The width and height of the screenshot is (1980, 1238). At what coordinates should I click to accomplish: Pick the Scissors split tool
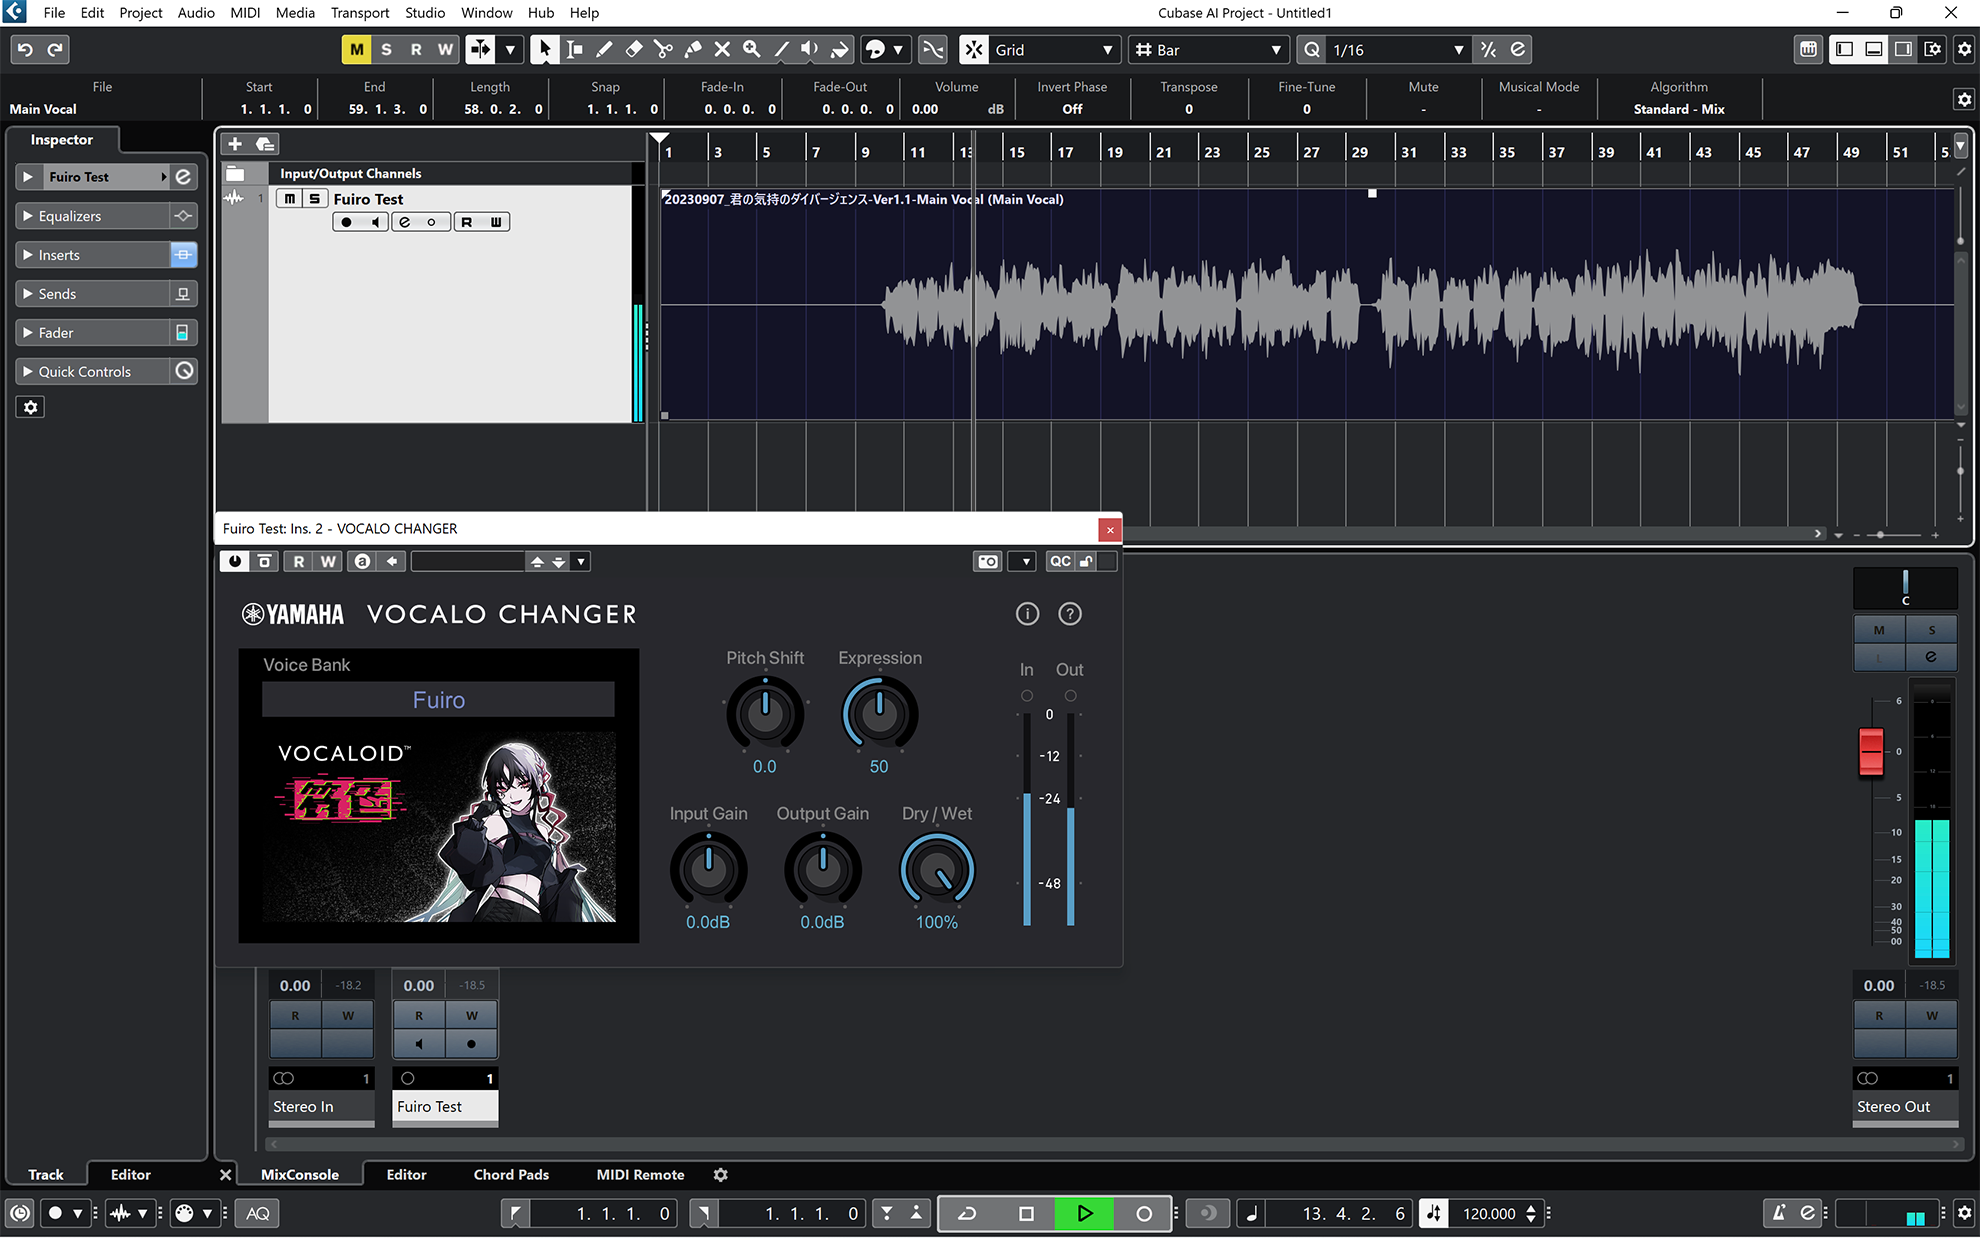pos(662,49)
